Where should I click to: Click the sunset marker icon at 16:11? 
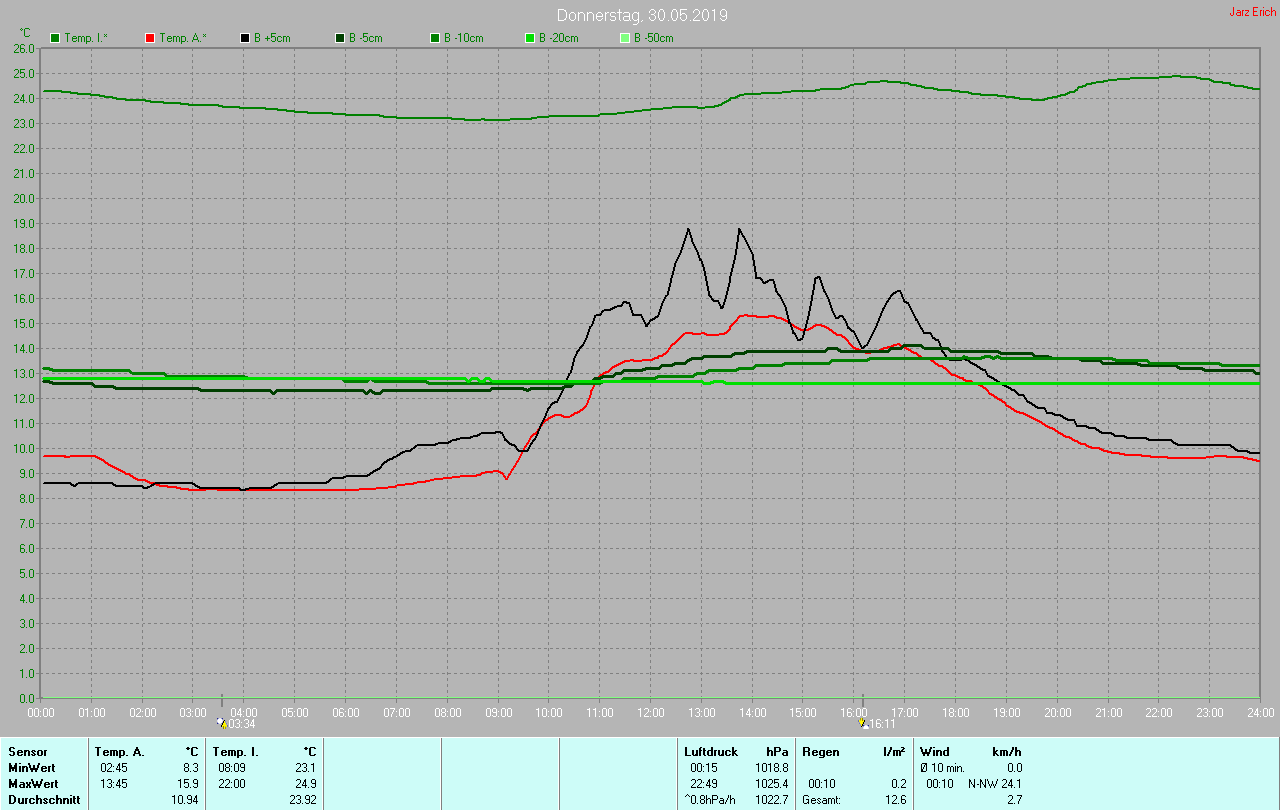863,723
